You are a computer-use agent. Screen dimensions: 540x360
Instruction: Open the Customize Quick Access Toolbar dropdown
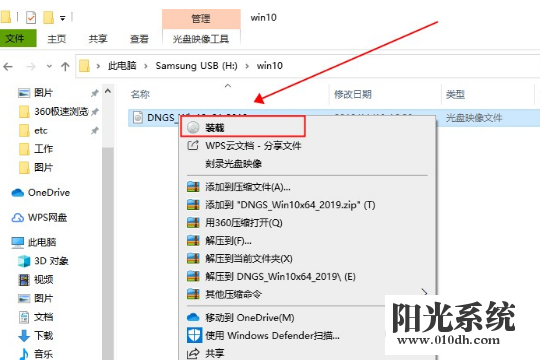tap(63, 18)
